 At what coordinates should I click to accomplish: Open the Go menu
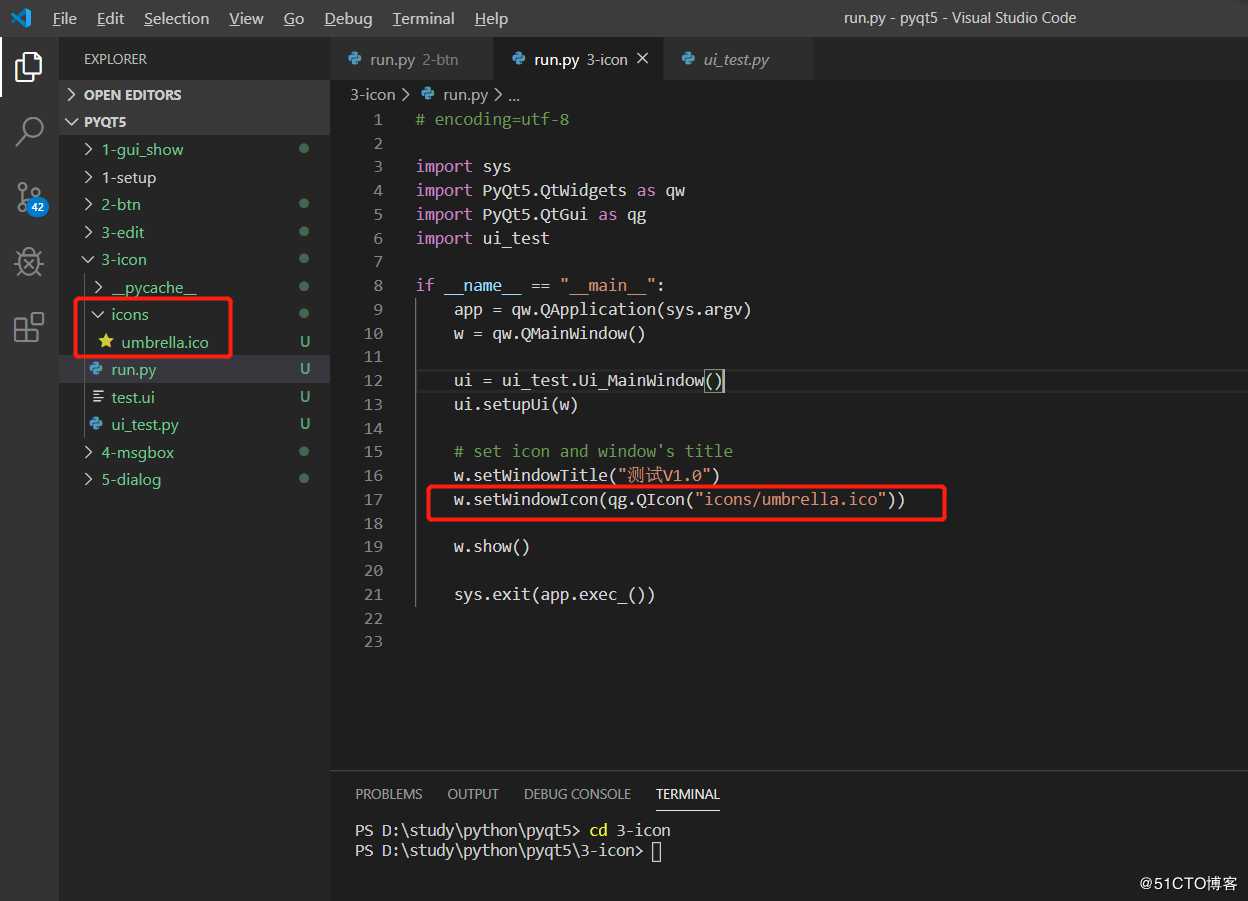(x=294, y=18)
